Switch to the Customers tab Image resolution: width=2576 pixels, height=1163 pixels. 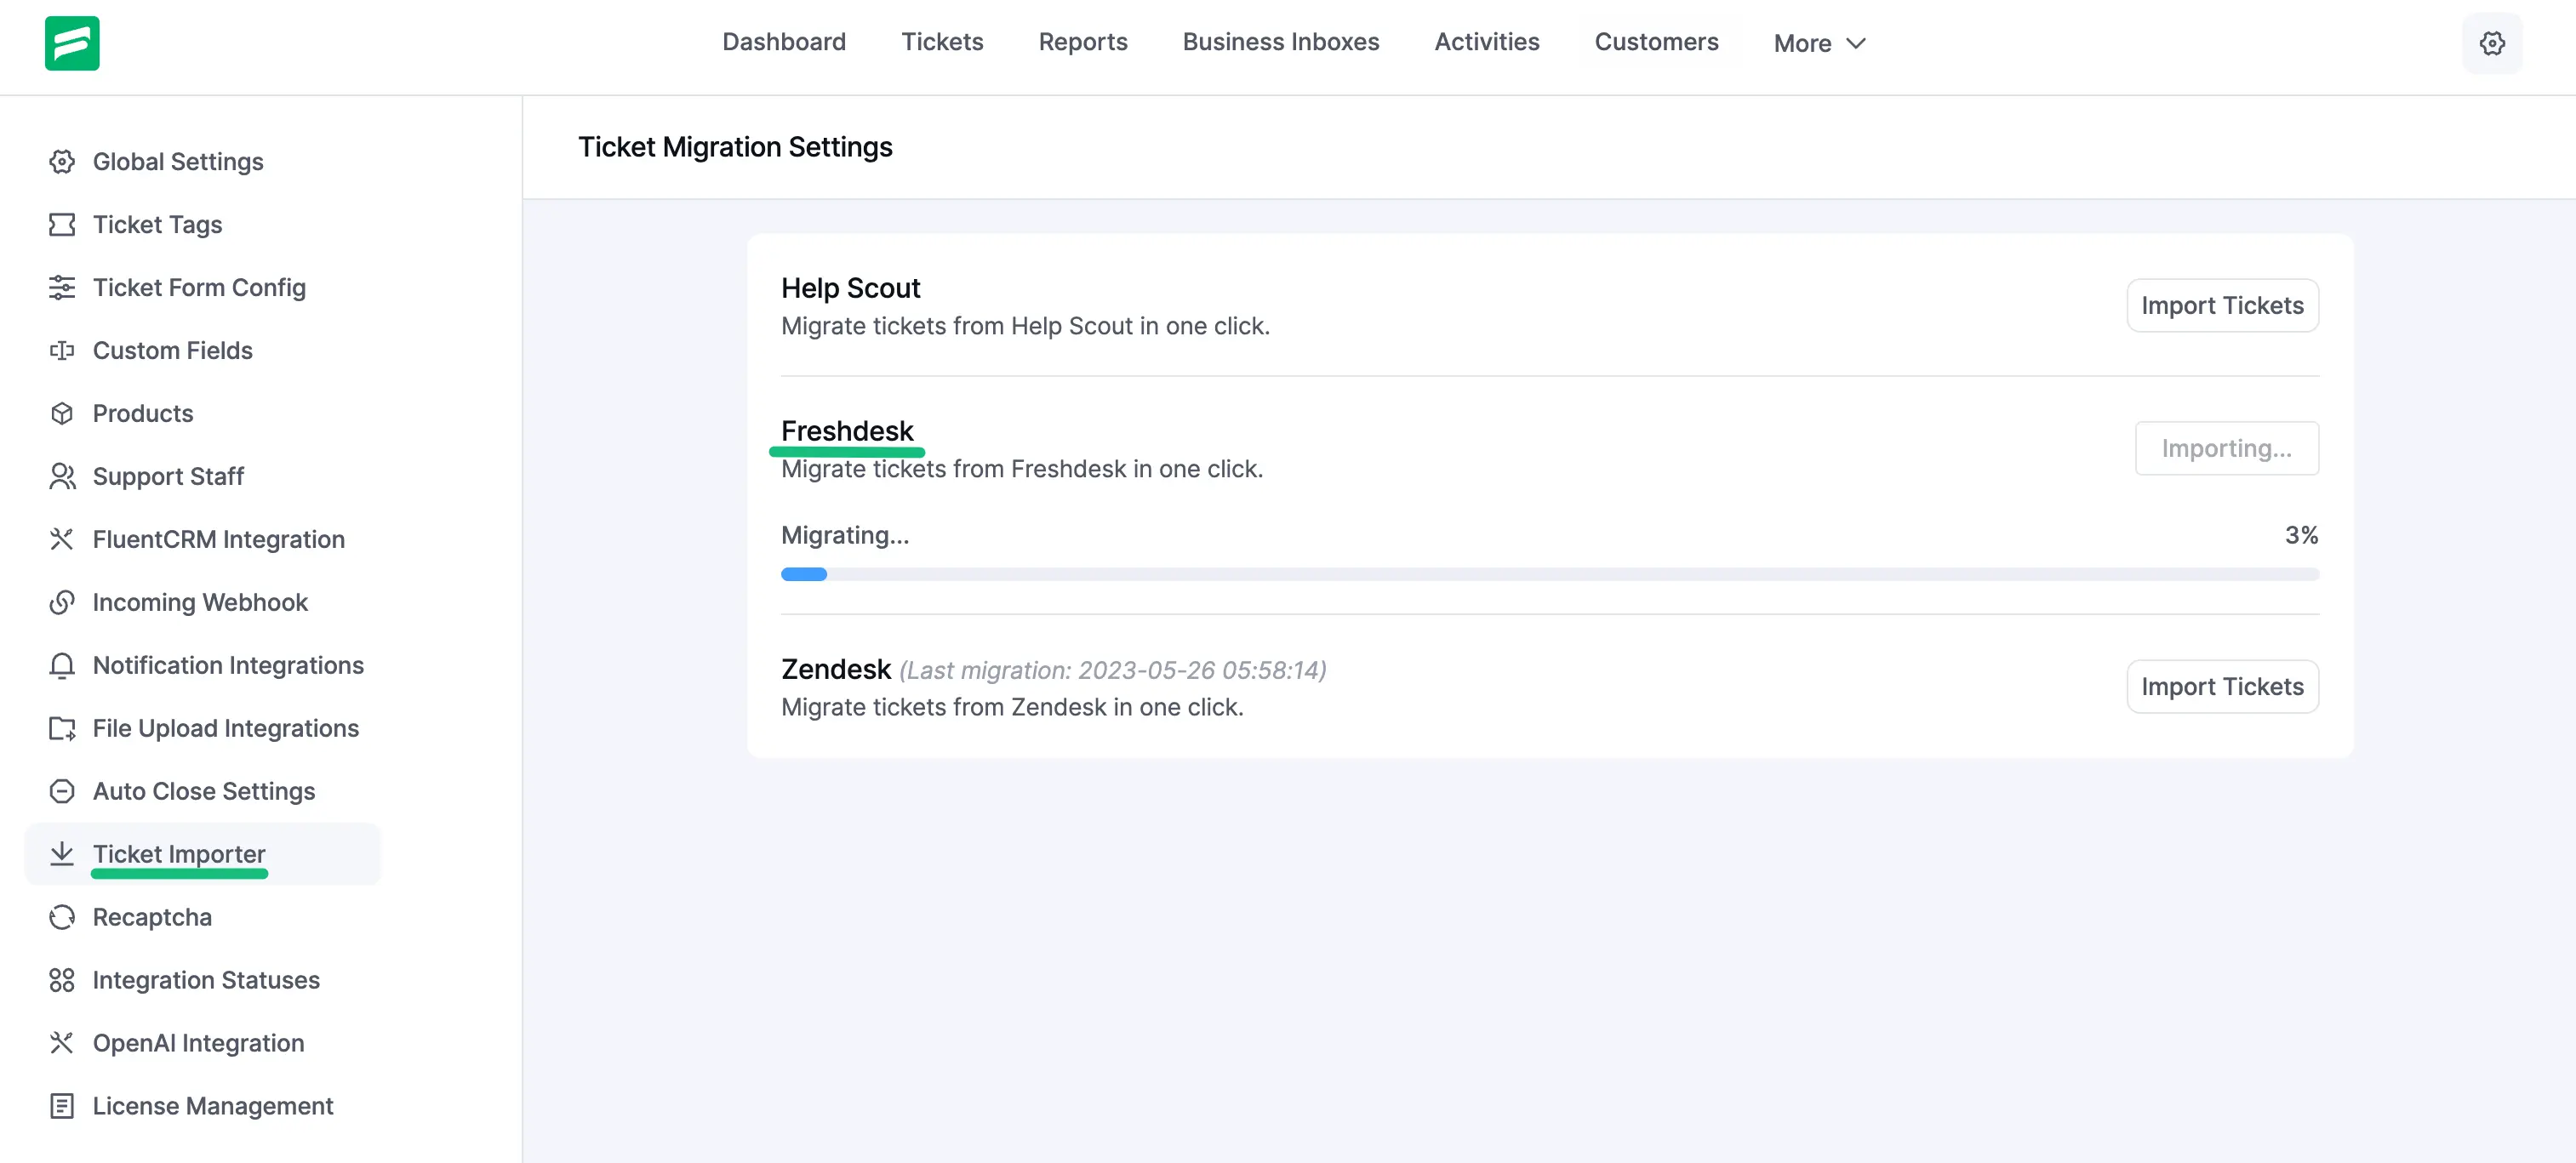pyautogui.click(x=1657, y=42)
